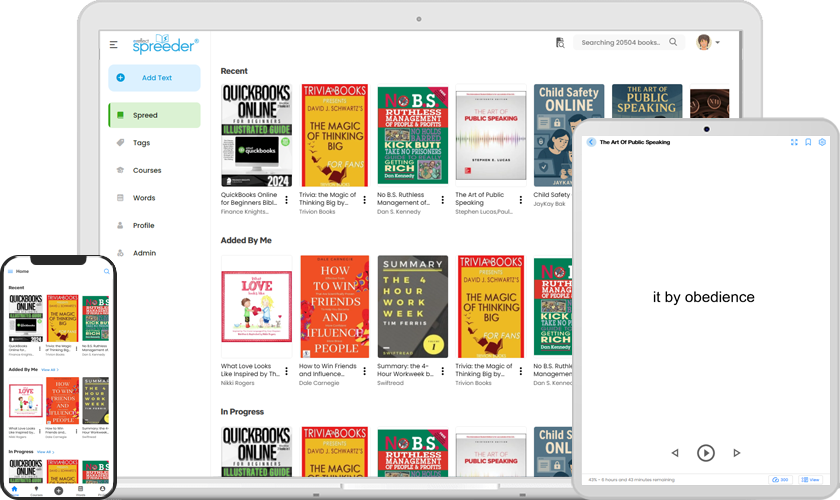Tap search icon on phone screen
The height and width of the screenshot is (500, 840).
click(x=107, y=271)
